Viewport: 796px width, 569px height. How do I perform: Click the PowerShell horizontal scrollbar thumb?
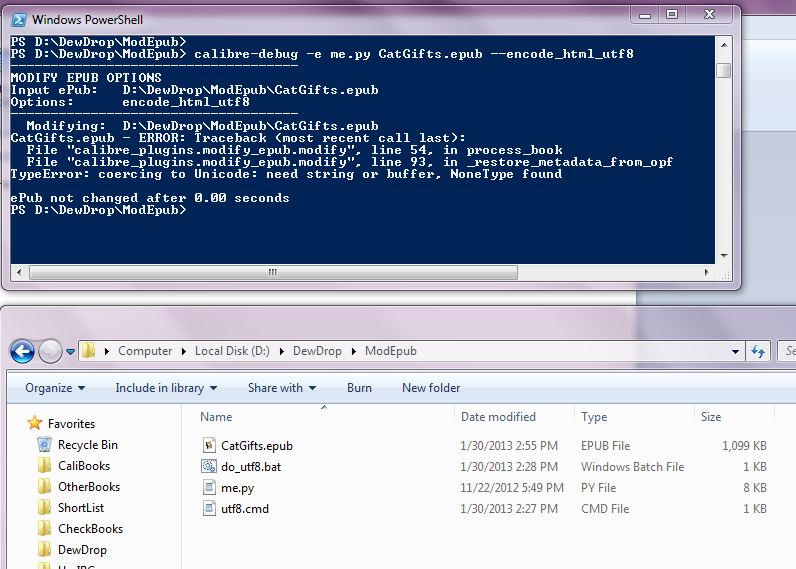[x=273, y=273]
